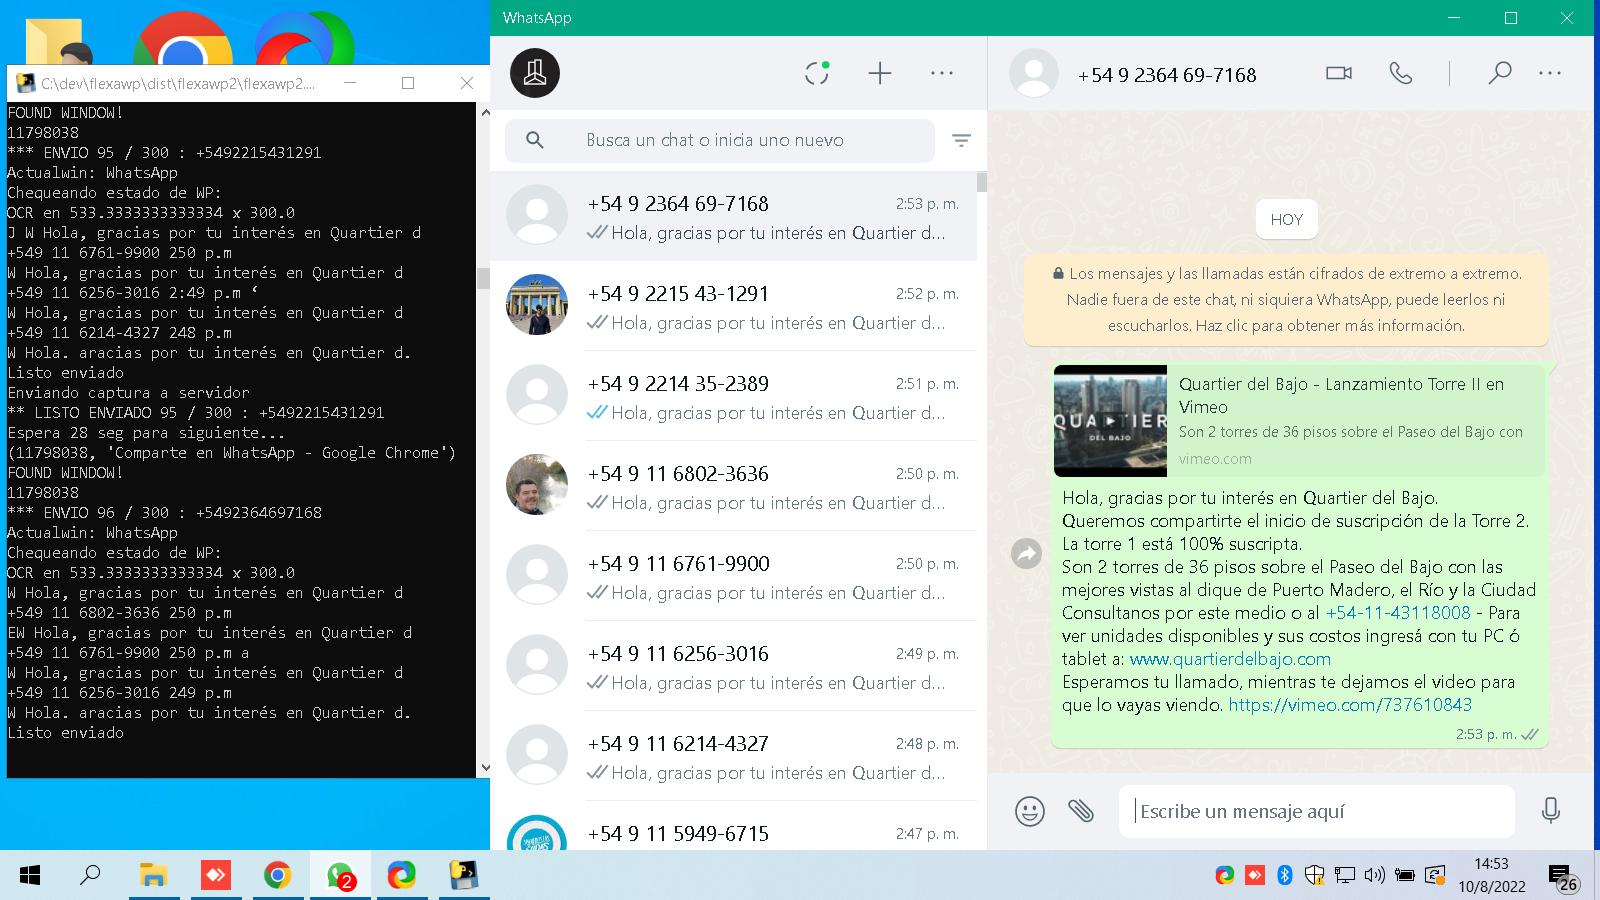Open chat with +54 9 2214 35-2389
1600x900 pixels.
[x=733, y=396]
